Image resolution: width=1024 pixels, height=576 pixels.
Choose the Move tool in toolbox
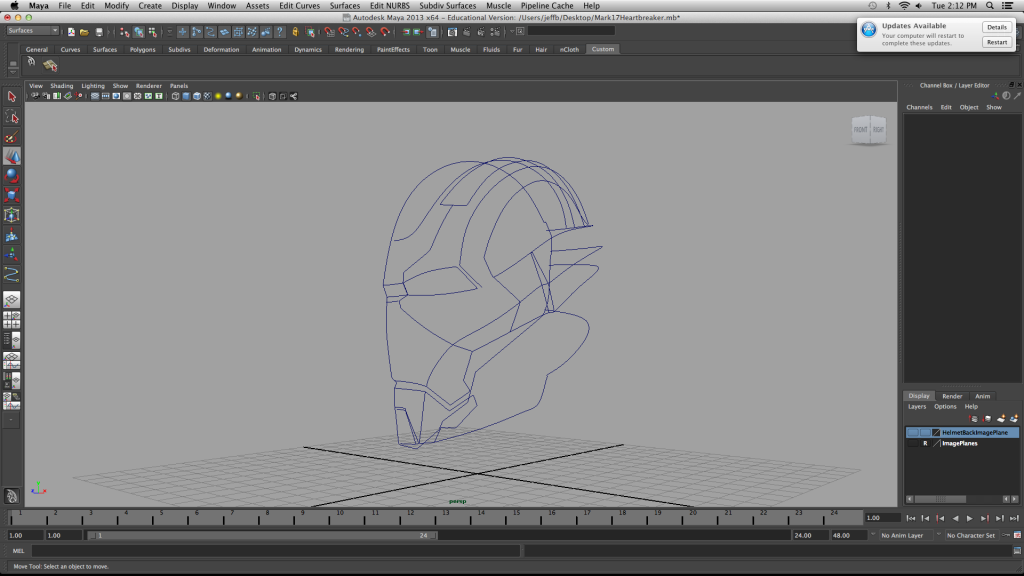coord(12,157)
